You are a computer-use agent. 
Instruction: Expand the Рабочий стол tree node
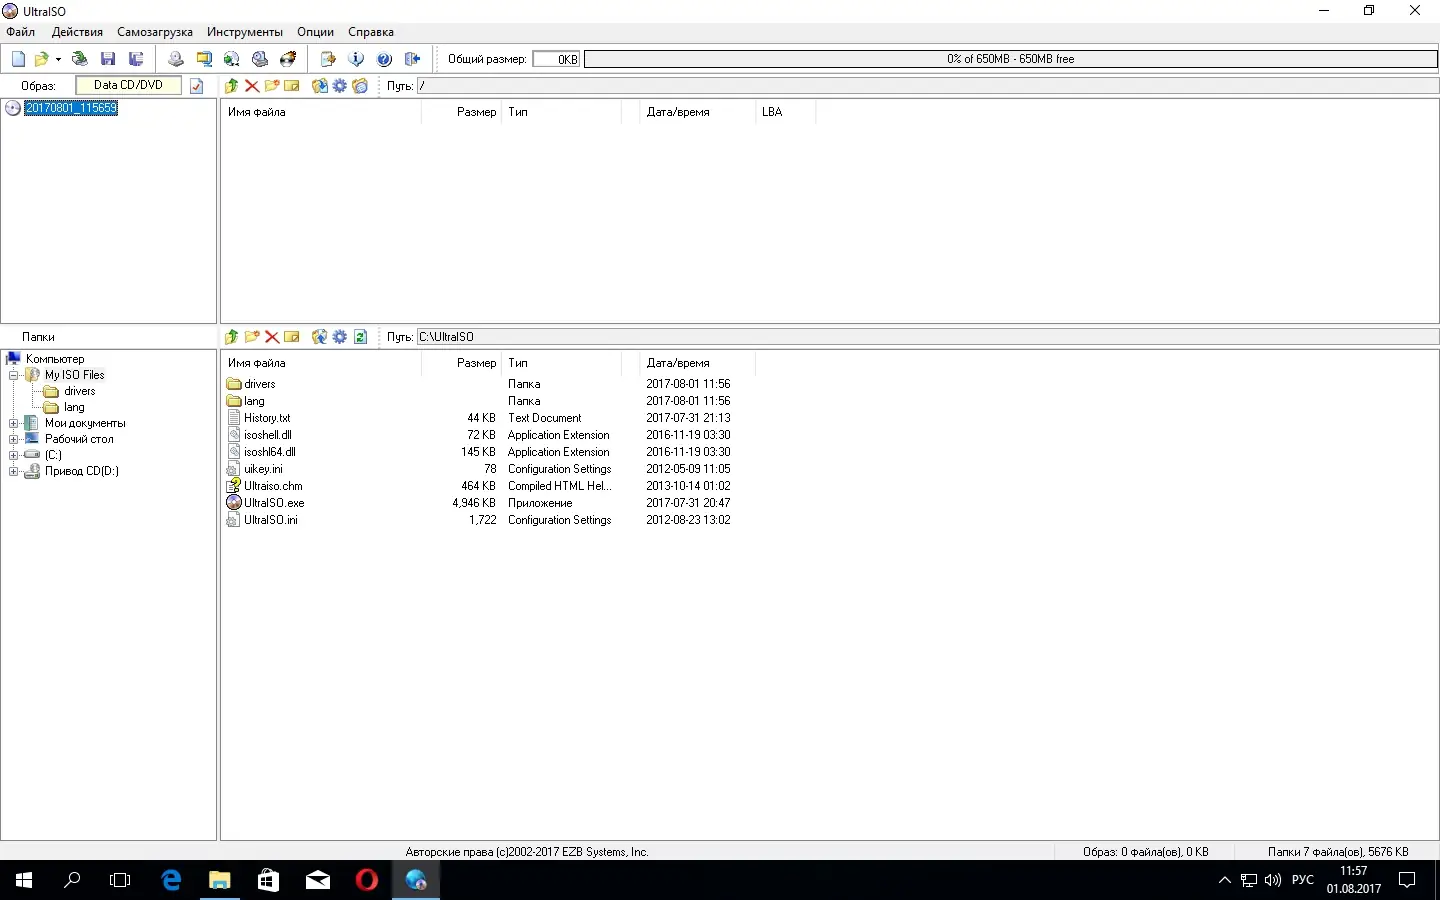tap(14, 440)
